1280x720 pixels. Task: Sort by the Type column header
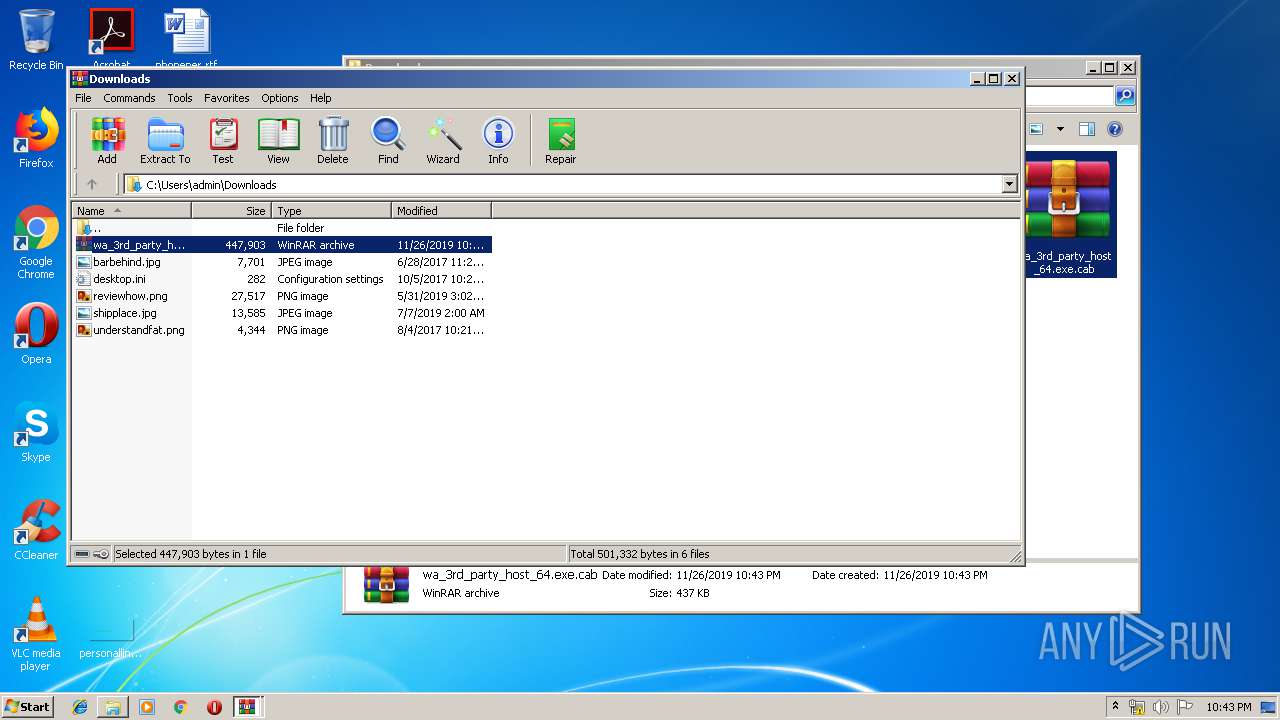tap(331, 211)
